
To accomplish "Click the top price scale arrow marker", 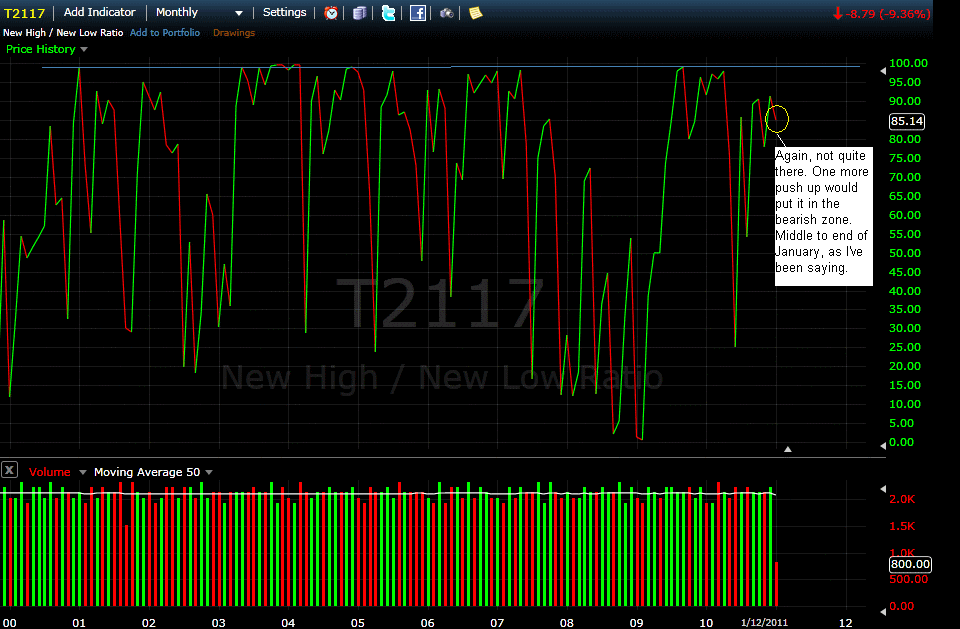I will (883, 71).
